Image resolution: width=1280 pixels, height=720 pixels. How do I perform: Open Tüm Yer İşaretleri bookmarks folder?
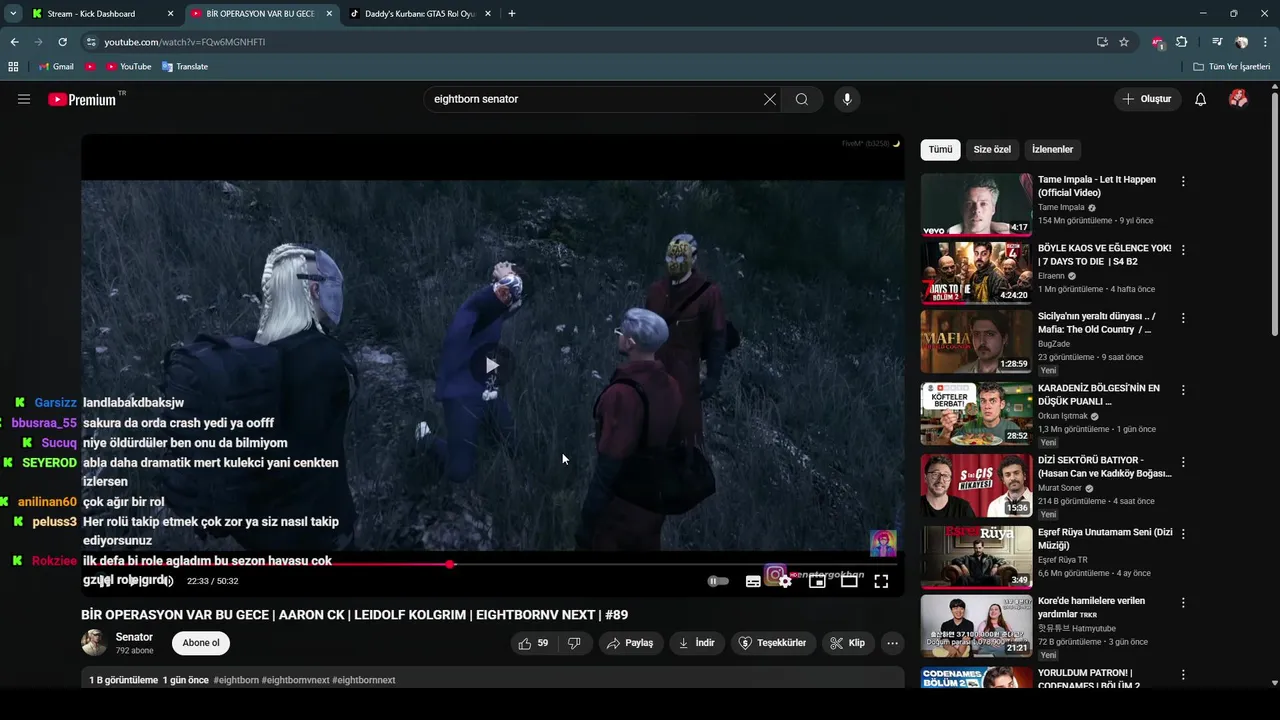pos(1232,67)
